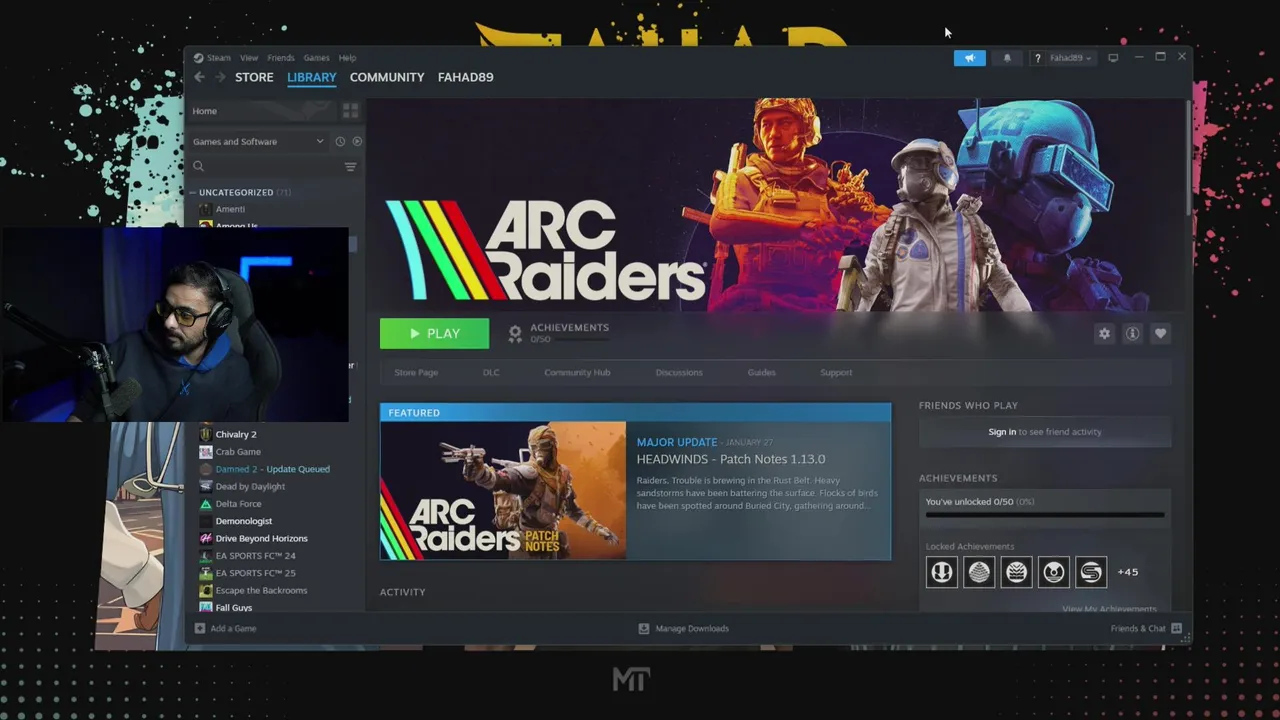This screenshot has height=720, width=1280.
Task: Open the Friends menu
Action: (x=281, y=58)
